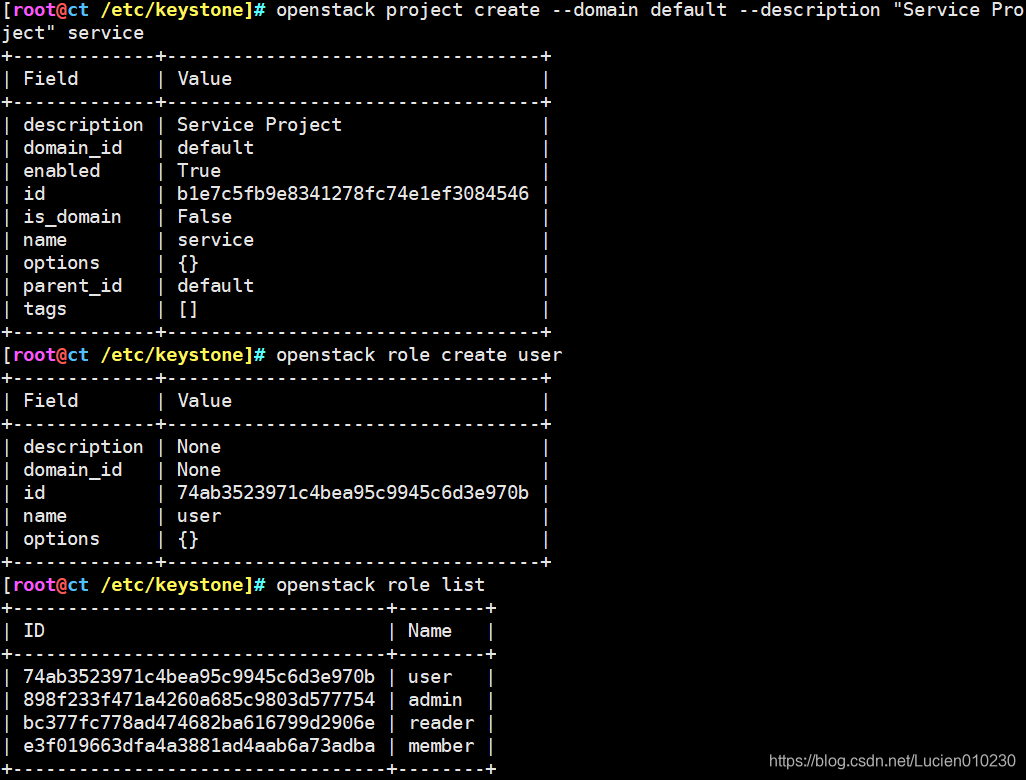Click the 'openstack project create' command line
1026x780 pixels.
point(513,21)
